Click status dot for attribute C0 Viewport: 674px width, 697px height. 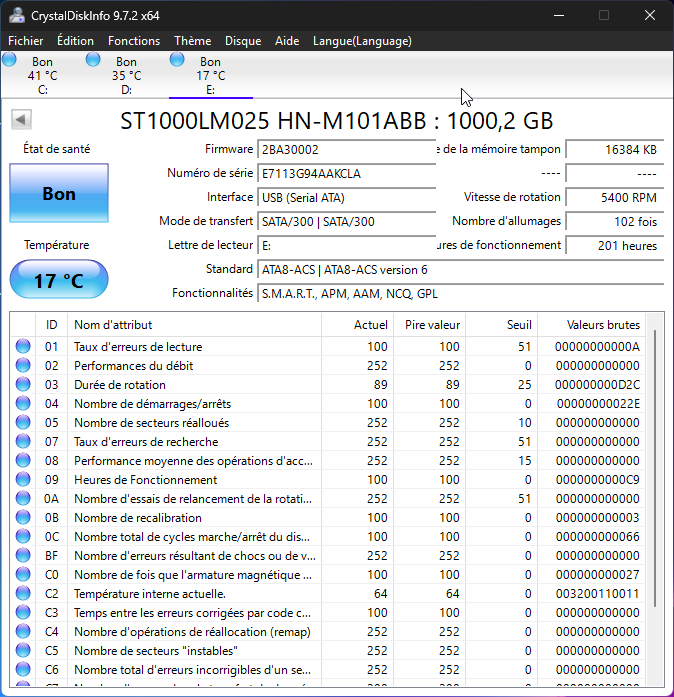[23, 575]
